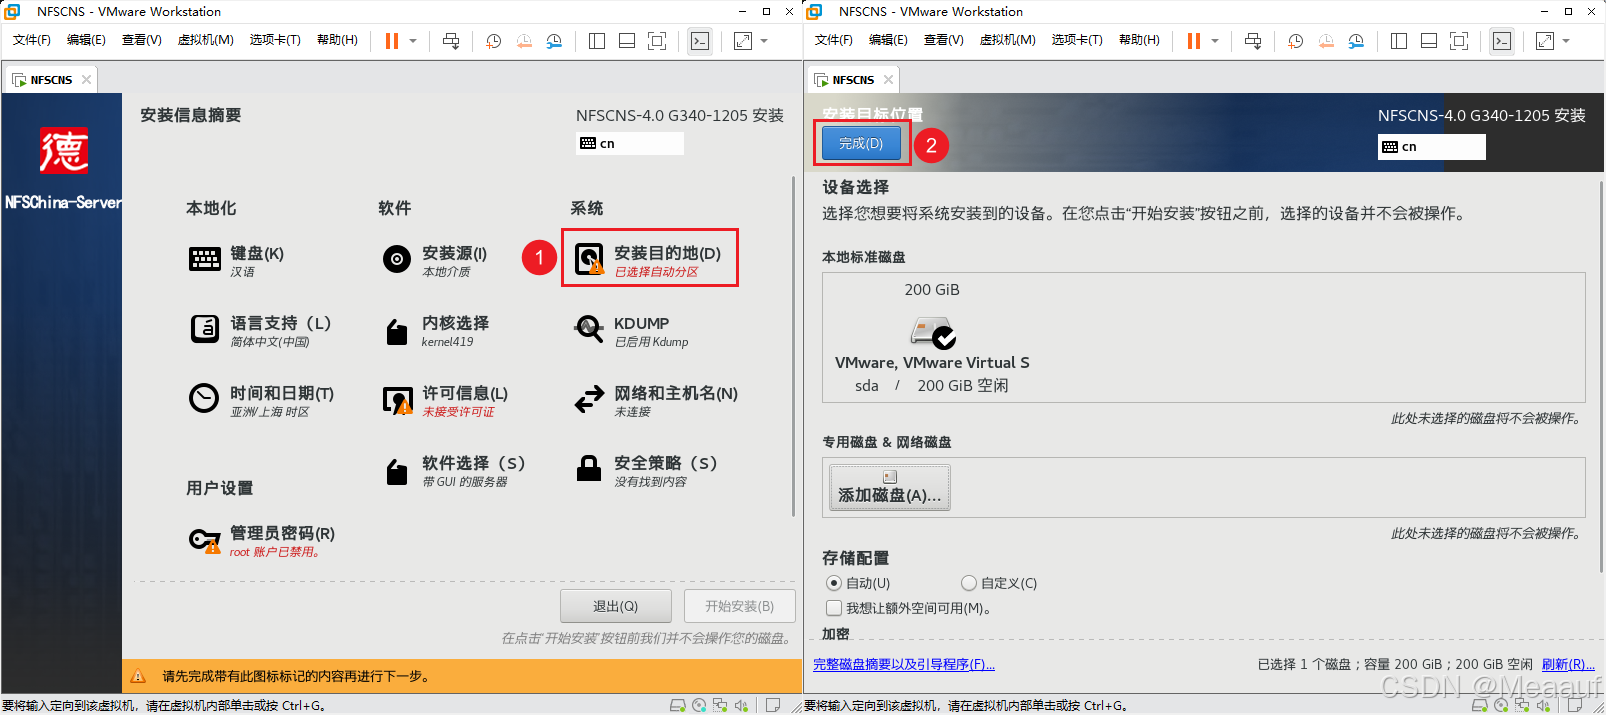Viewport: 1606px width, 715px height.
Task: Select the Automatic (自动) storage radio button
Action: tap(834, 583)
